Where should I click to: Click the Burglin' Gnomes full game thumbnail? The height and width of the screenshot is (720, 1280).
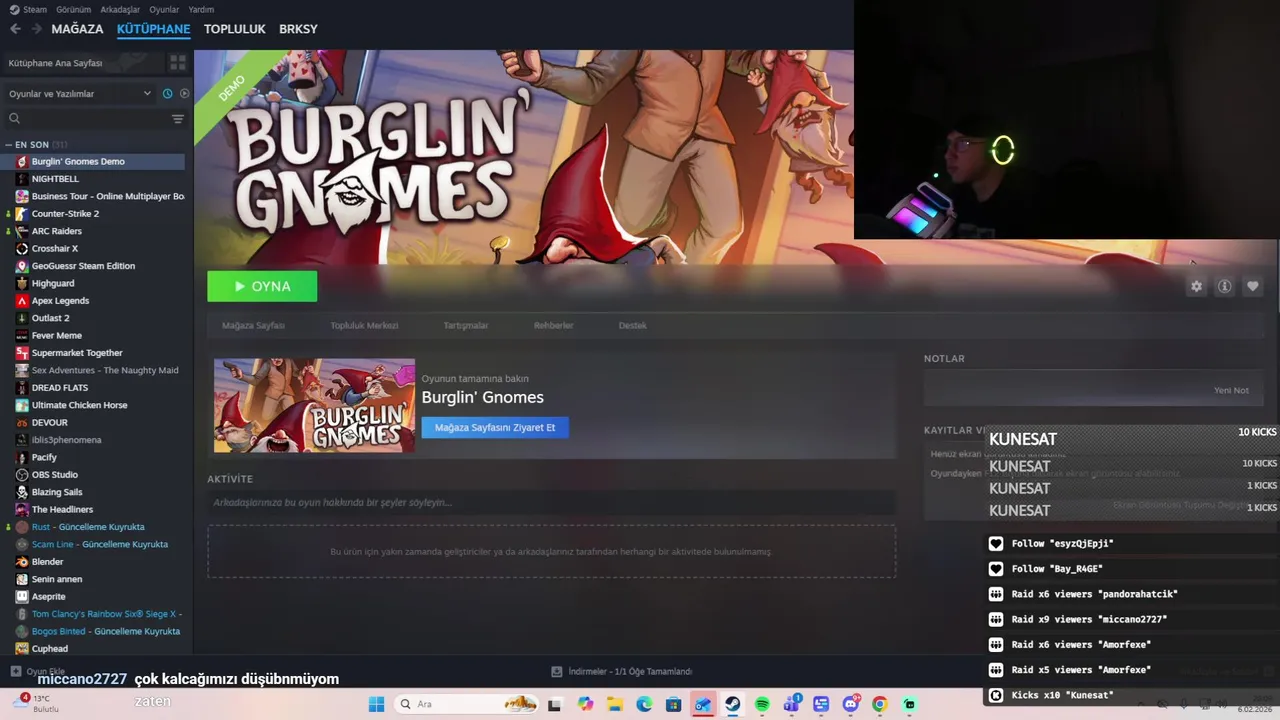[314, 405]
